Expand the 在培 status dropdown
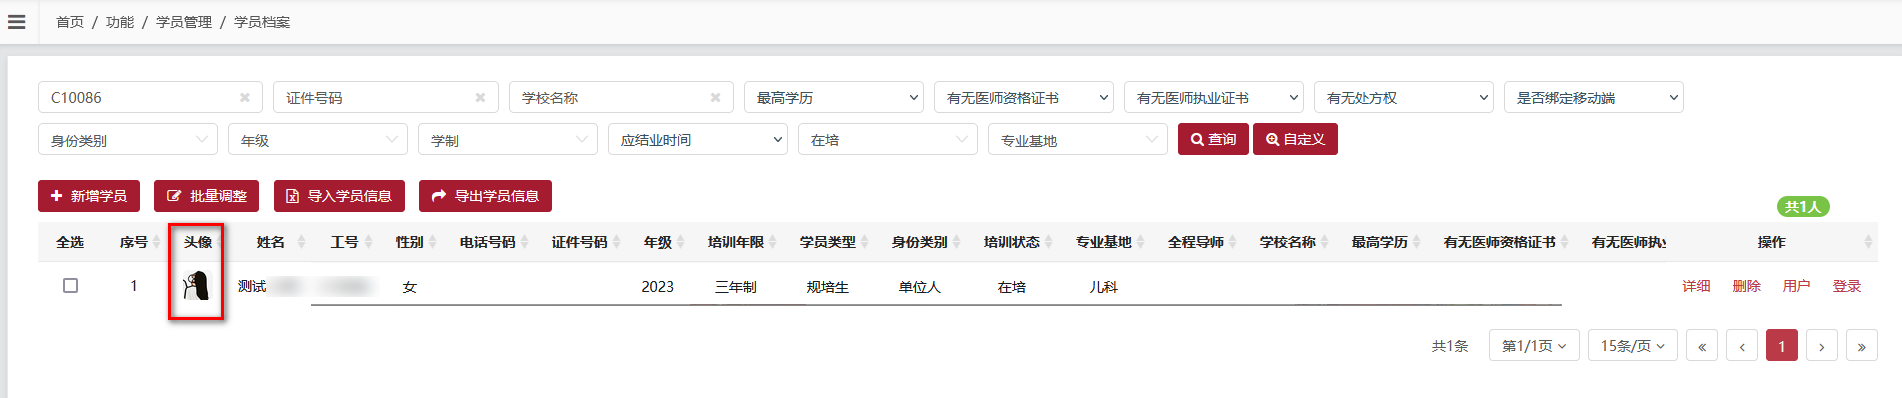Viewport: 1902px width, 398px height. pos(888,140)
